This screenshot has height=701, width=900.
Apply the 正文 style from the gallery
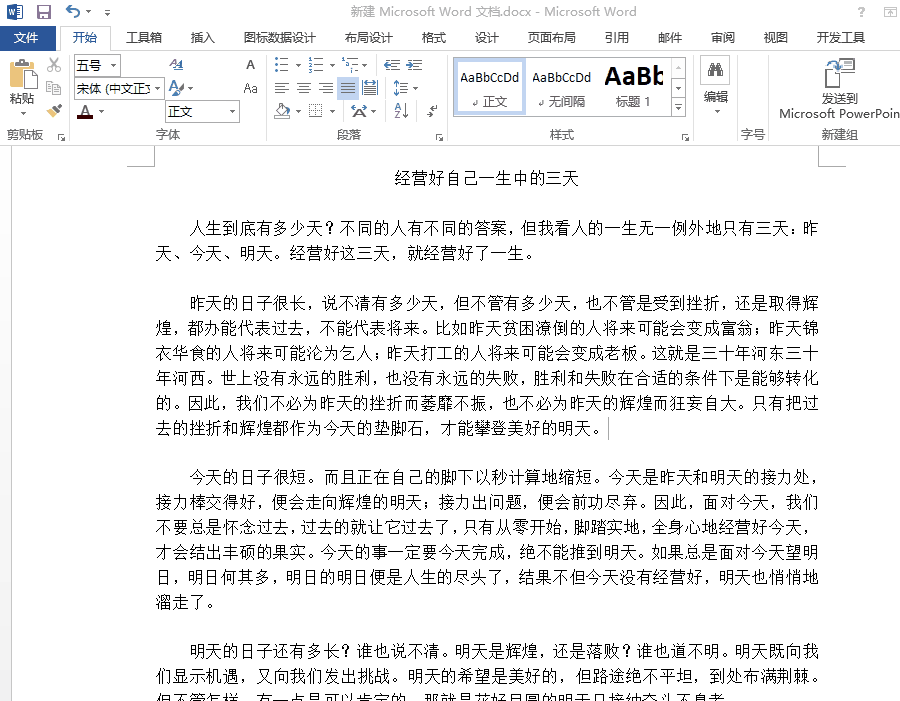point(490,87)
